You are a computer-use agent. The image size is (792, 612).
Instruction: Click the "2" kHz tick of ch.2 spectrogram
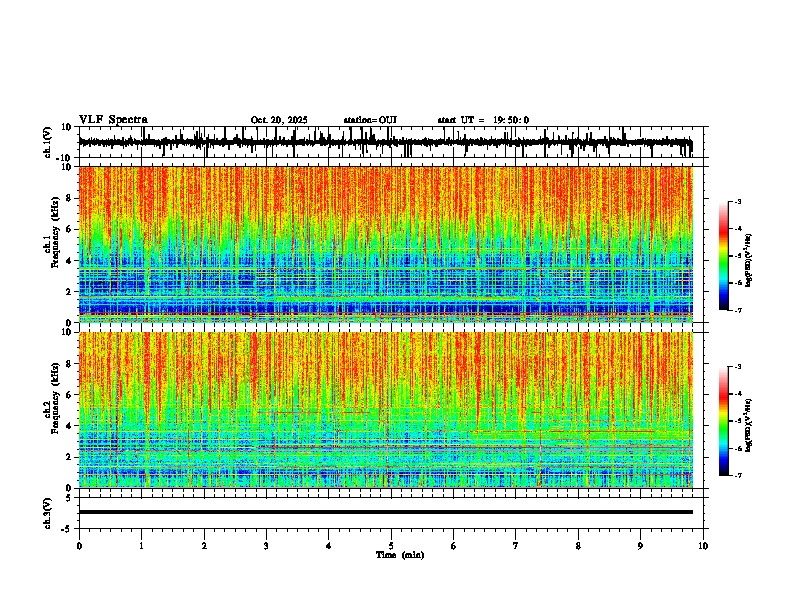pos(70,457)
